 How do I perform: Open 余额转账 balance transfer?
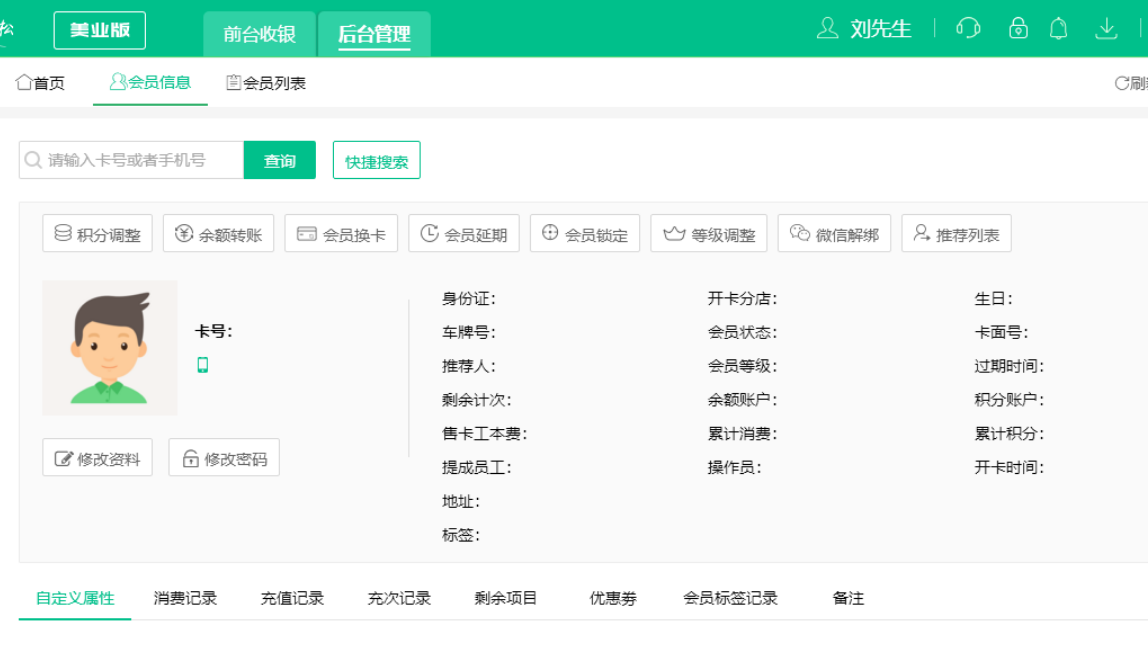218,234
